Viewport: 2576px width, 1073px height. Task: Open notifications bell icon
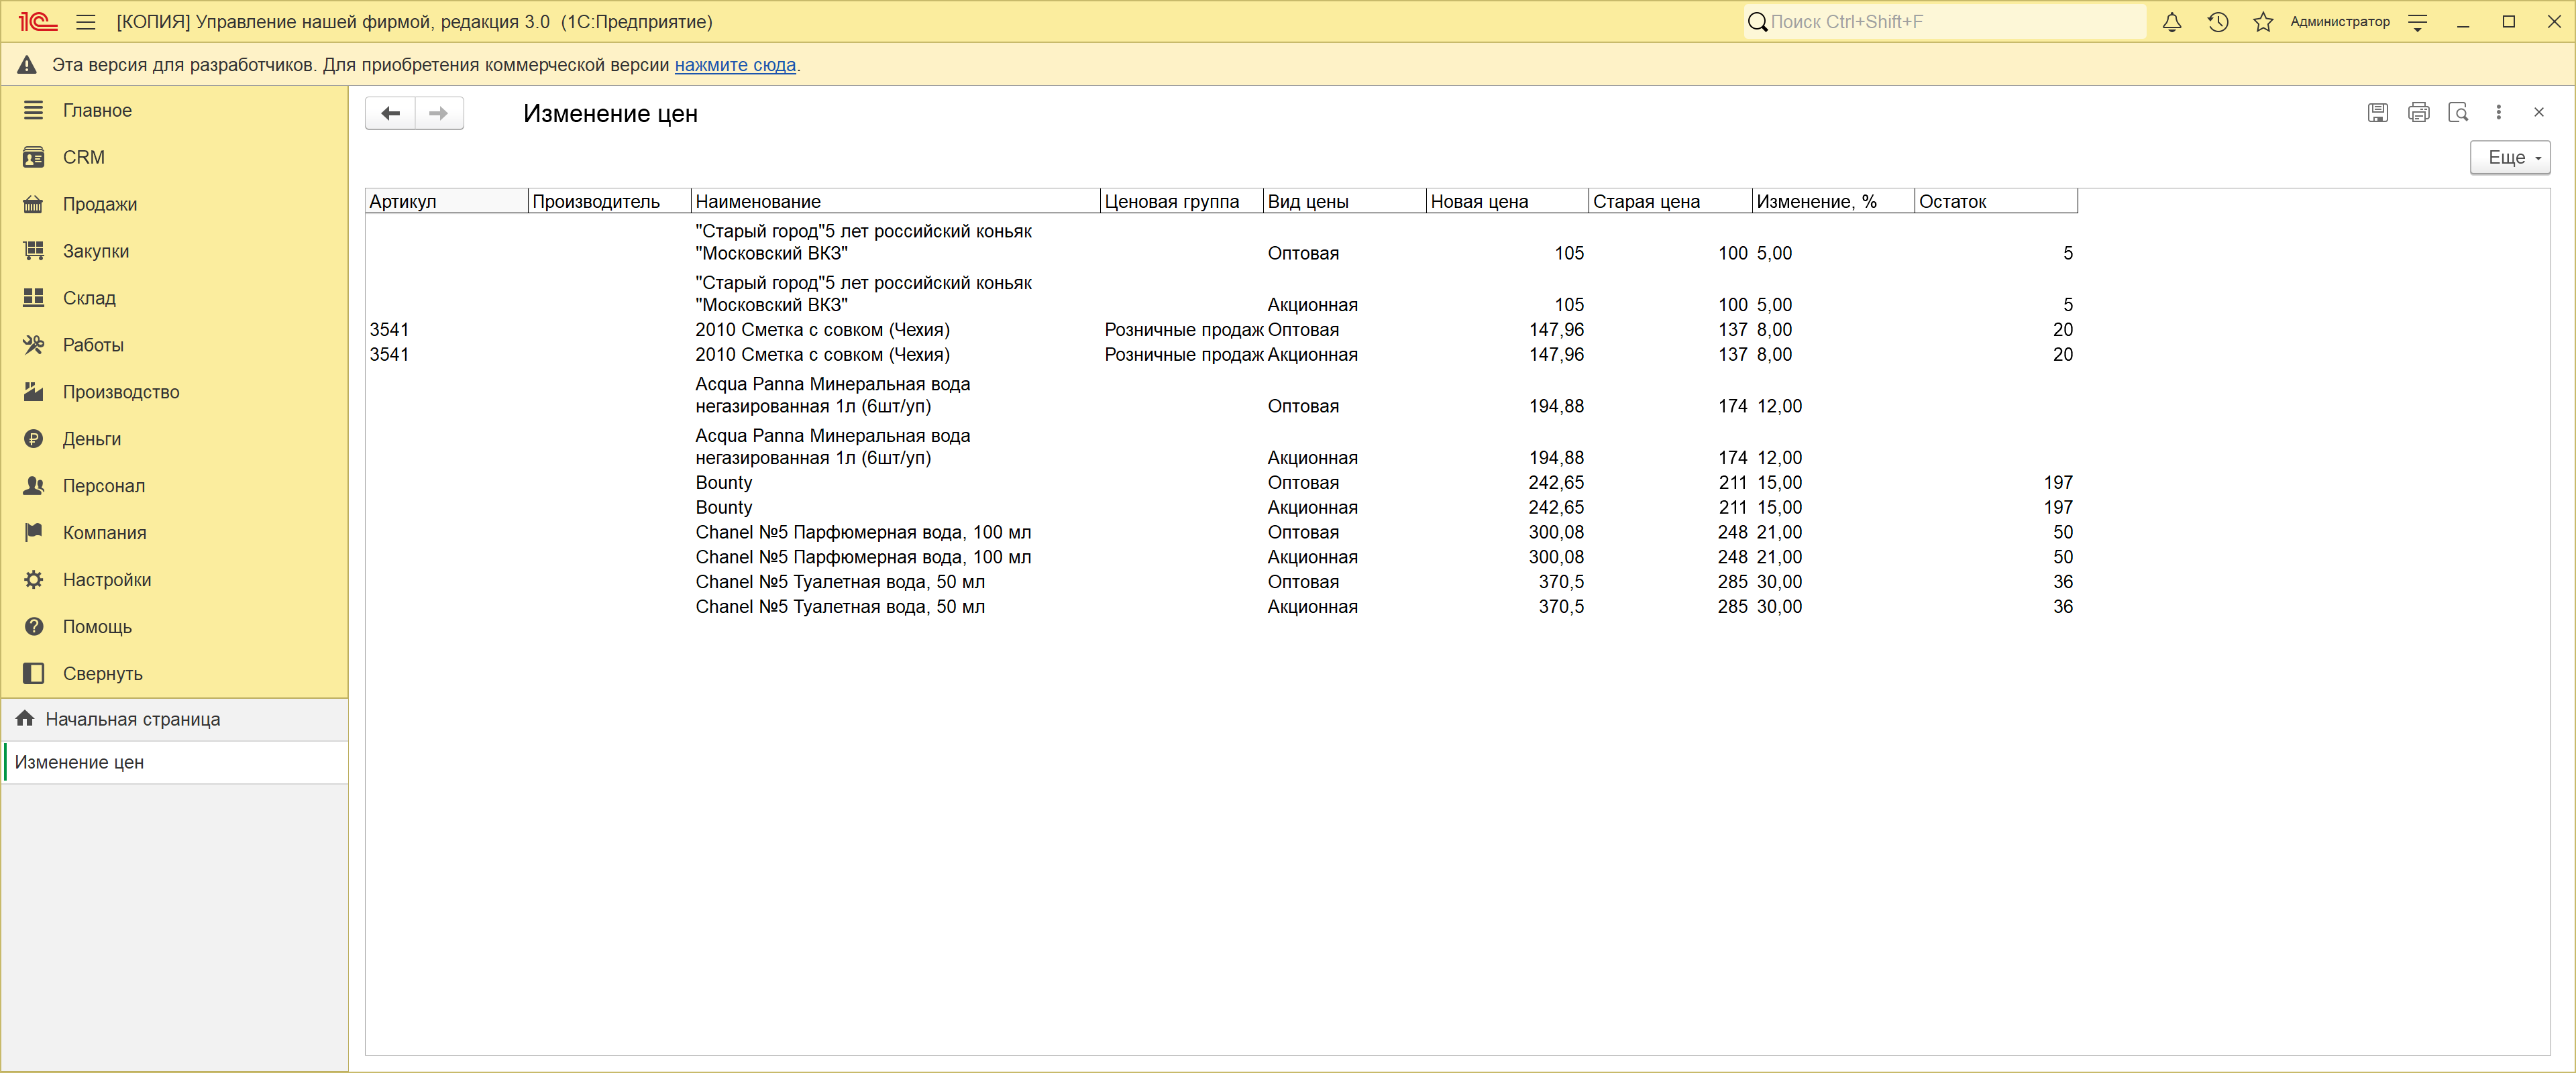[x=2172, y=22]
